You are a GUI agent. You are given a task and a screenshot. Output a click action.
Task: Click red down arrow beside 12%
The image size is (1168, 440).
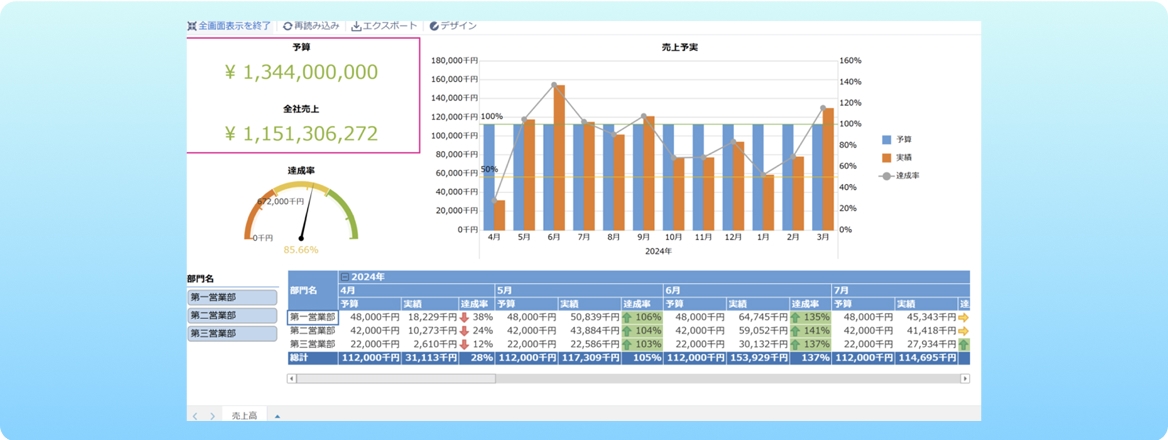click(x=465, y=344)
